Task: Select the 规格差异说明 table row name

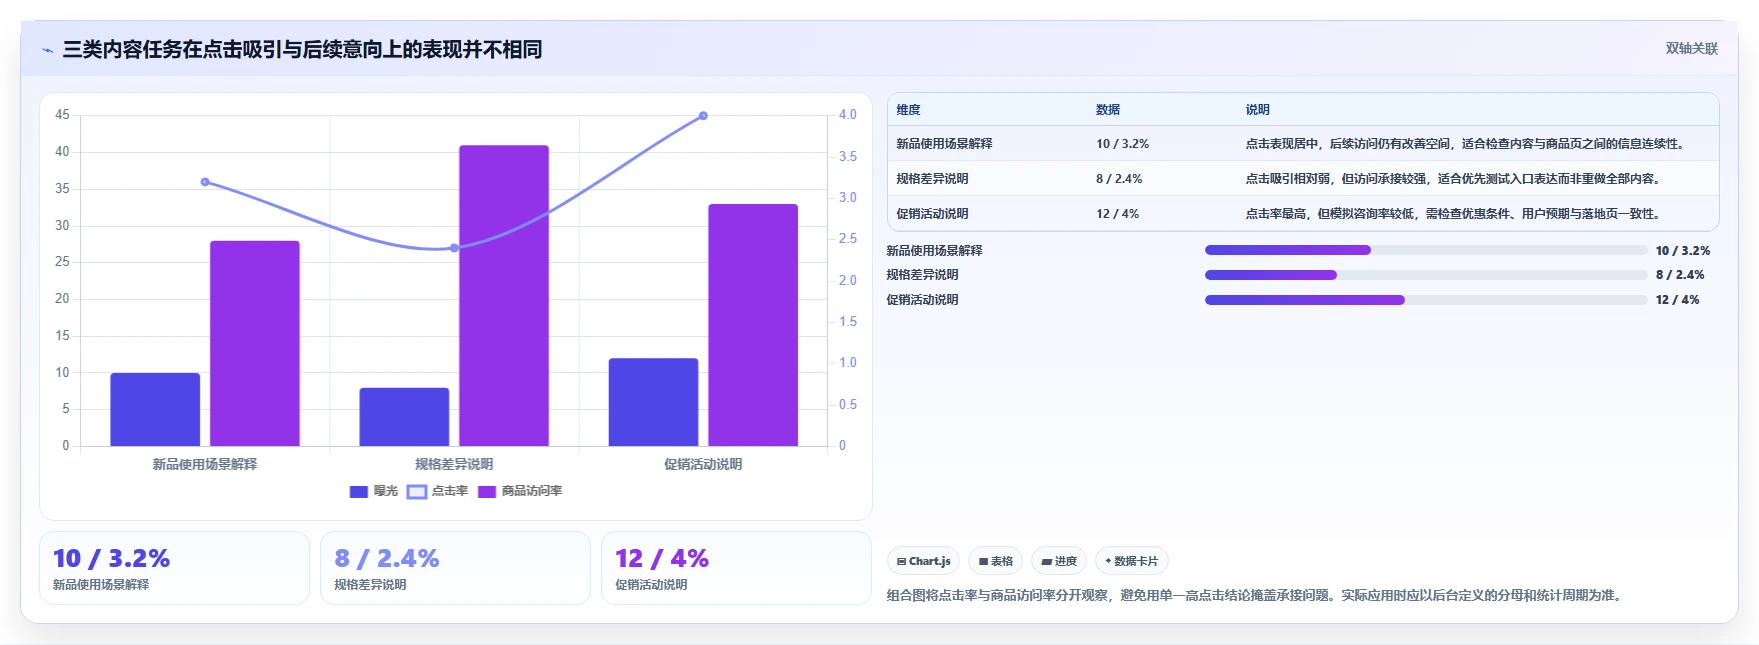Action: (x=932, y=179)
